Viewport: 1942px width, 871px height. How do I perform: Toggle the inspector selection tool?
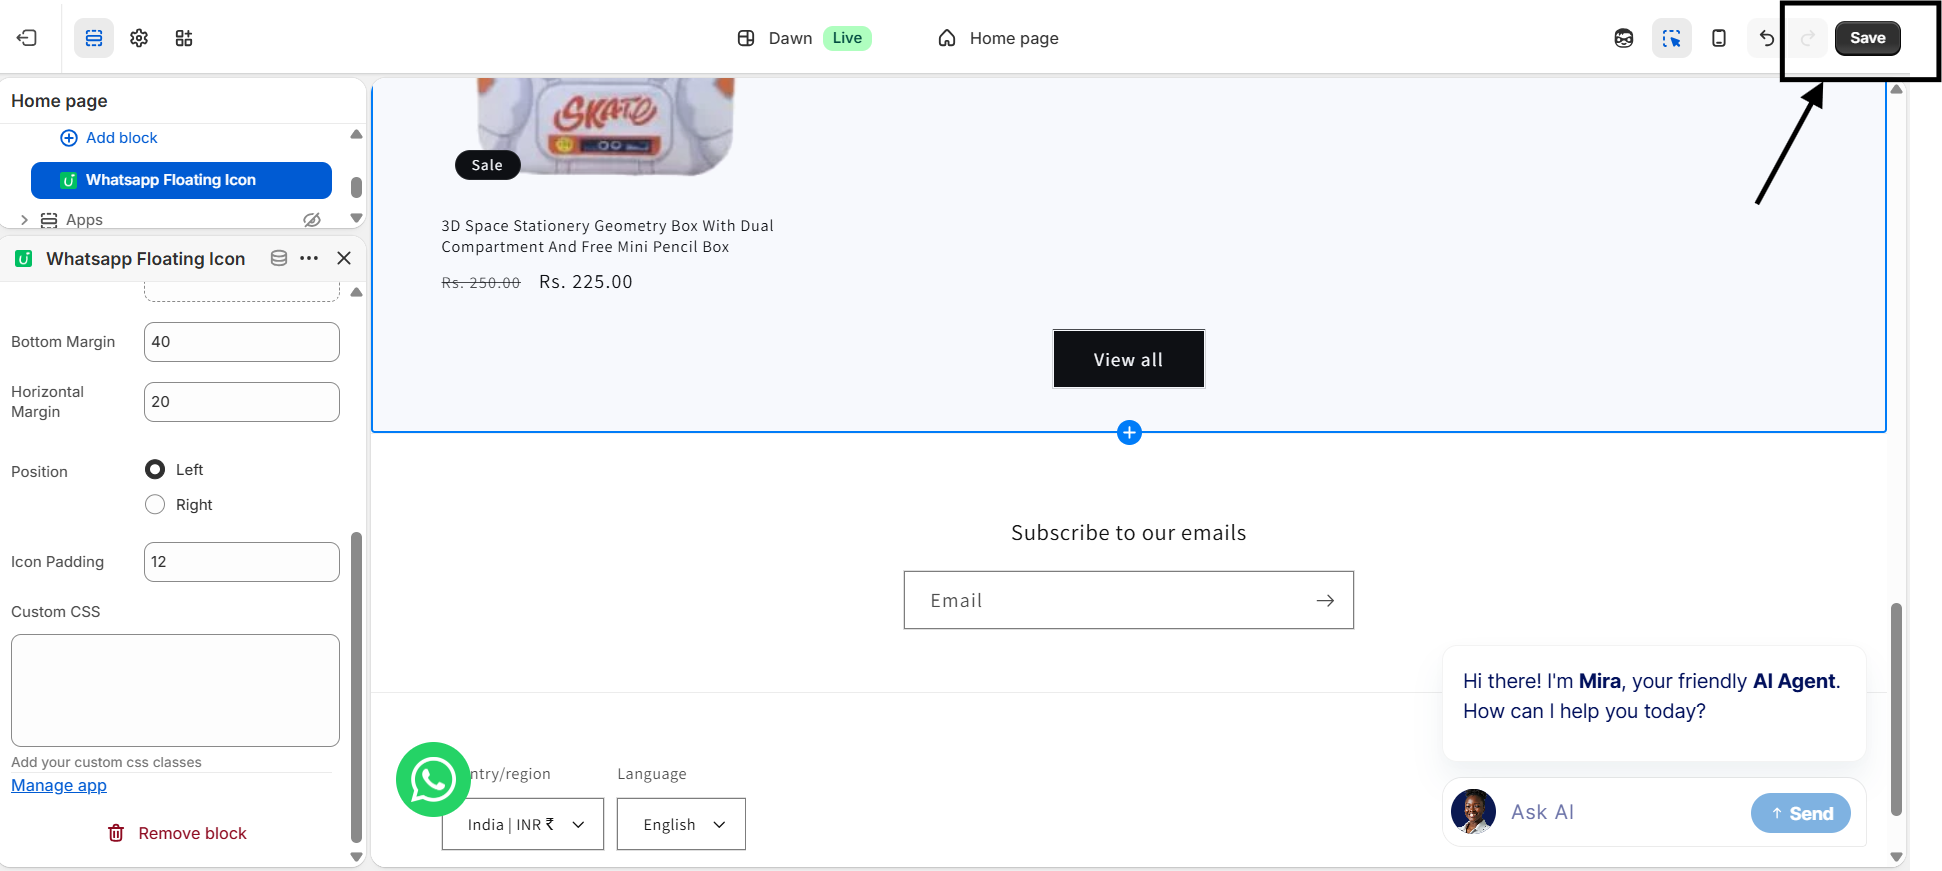1671,38
